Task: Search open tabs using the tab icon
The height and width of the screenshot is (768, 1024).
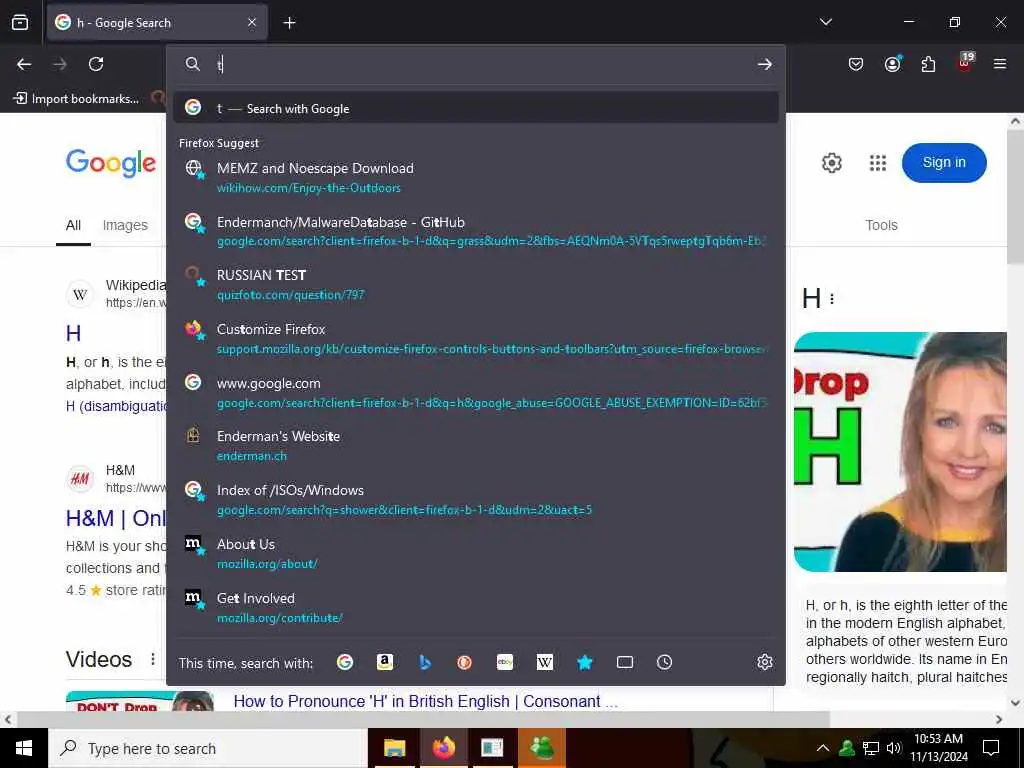Action: [x=625, y=662]
